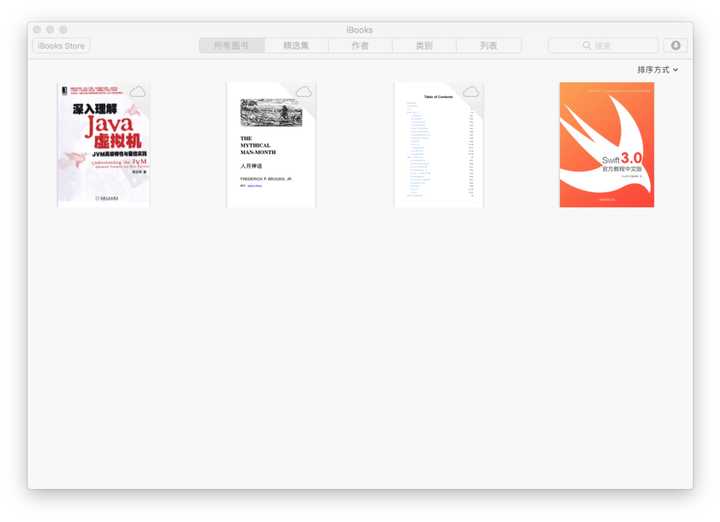Maximize the iBooks window
The height and width of the screenshot is (522, 720).
(x=63, y=29)
